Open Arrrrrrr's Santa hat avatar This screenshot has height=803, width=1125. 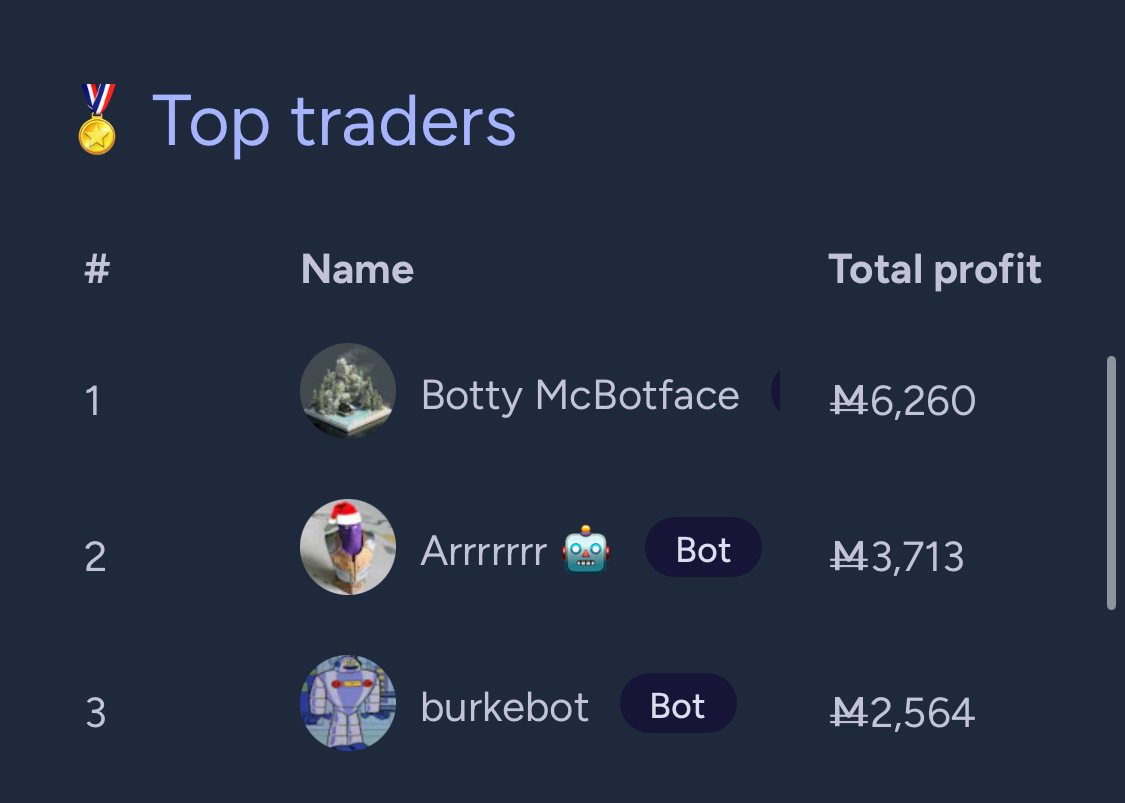pos(348,547)
